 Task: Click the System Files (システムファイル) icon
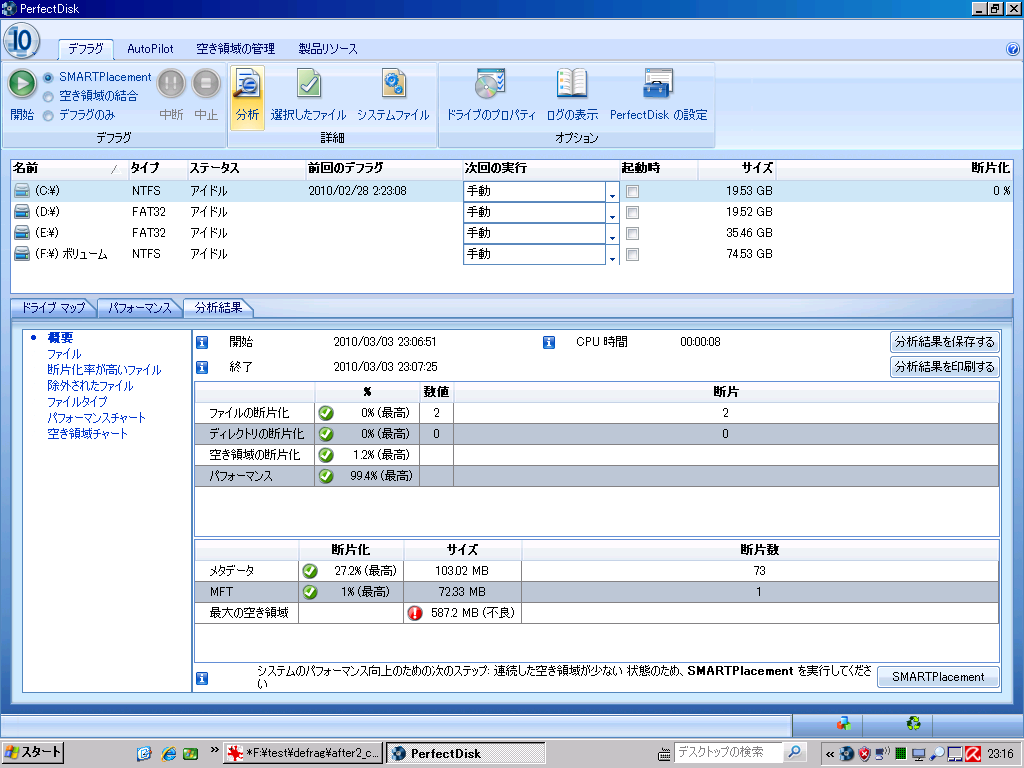coord(393,85)
